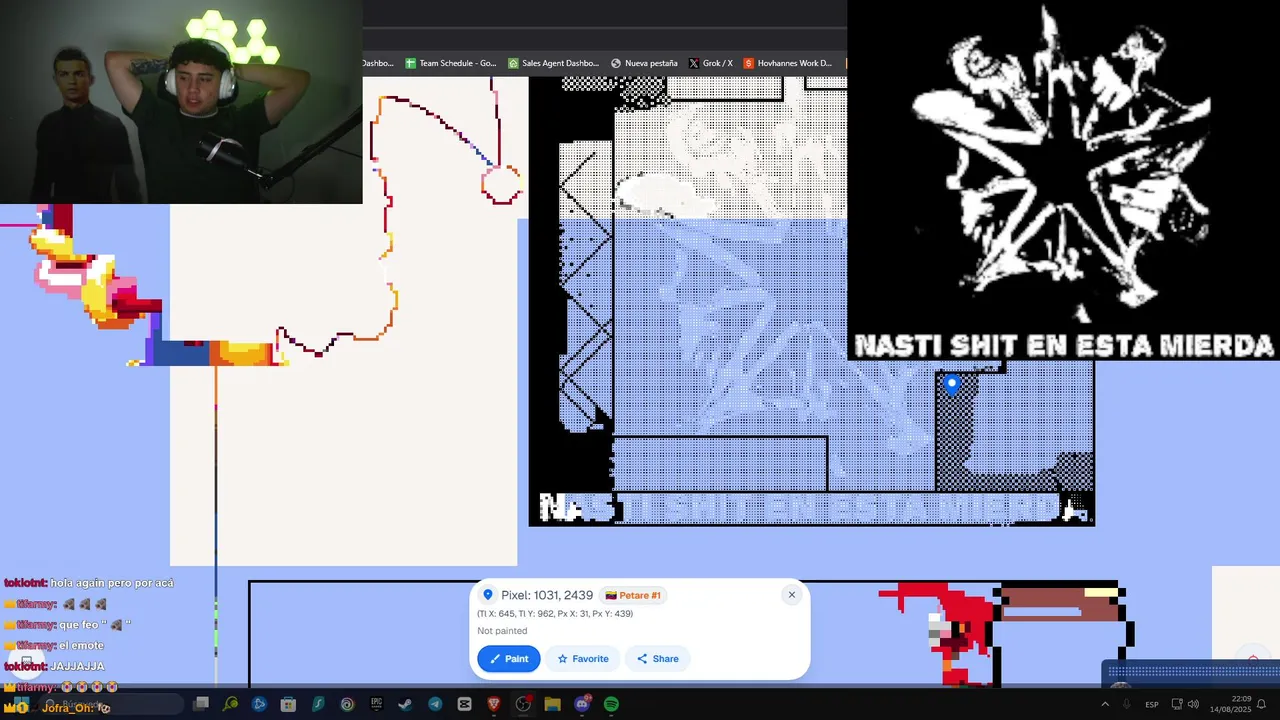Open notifications bell icon
This screenshot has width=1280, height=720.
tap(1261, 704)
